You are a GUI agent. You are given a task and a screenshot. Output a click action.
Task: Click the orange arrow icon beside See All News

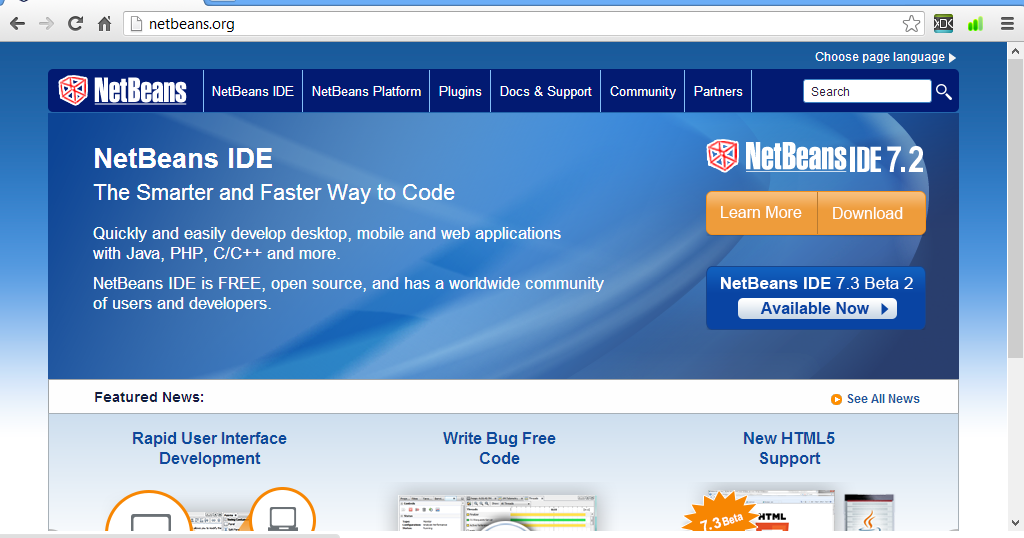[x=836, y=399]
